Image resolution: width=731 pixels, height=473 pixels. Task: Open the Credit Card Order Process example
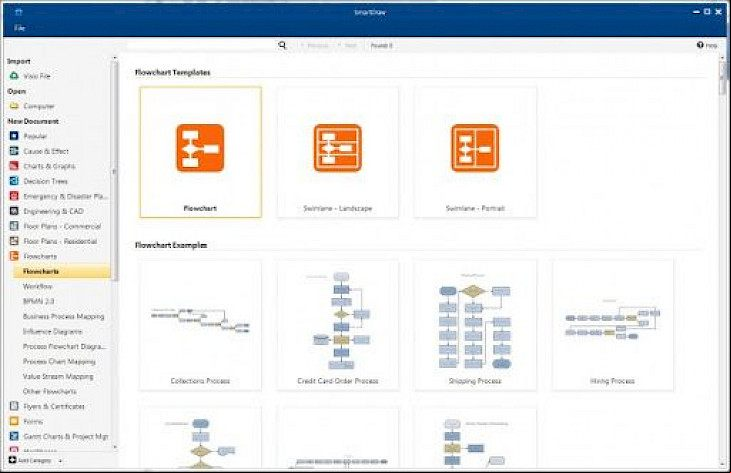(x=338, y=325)
